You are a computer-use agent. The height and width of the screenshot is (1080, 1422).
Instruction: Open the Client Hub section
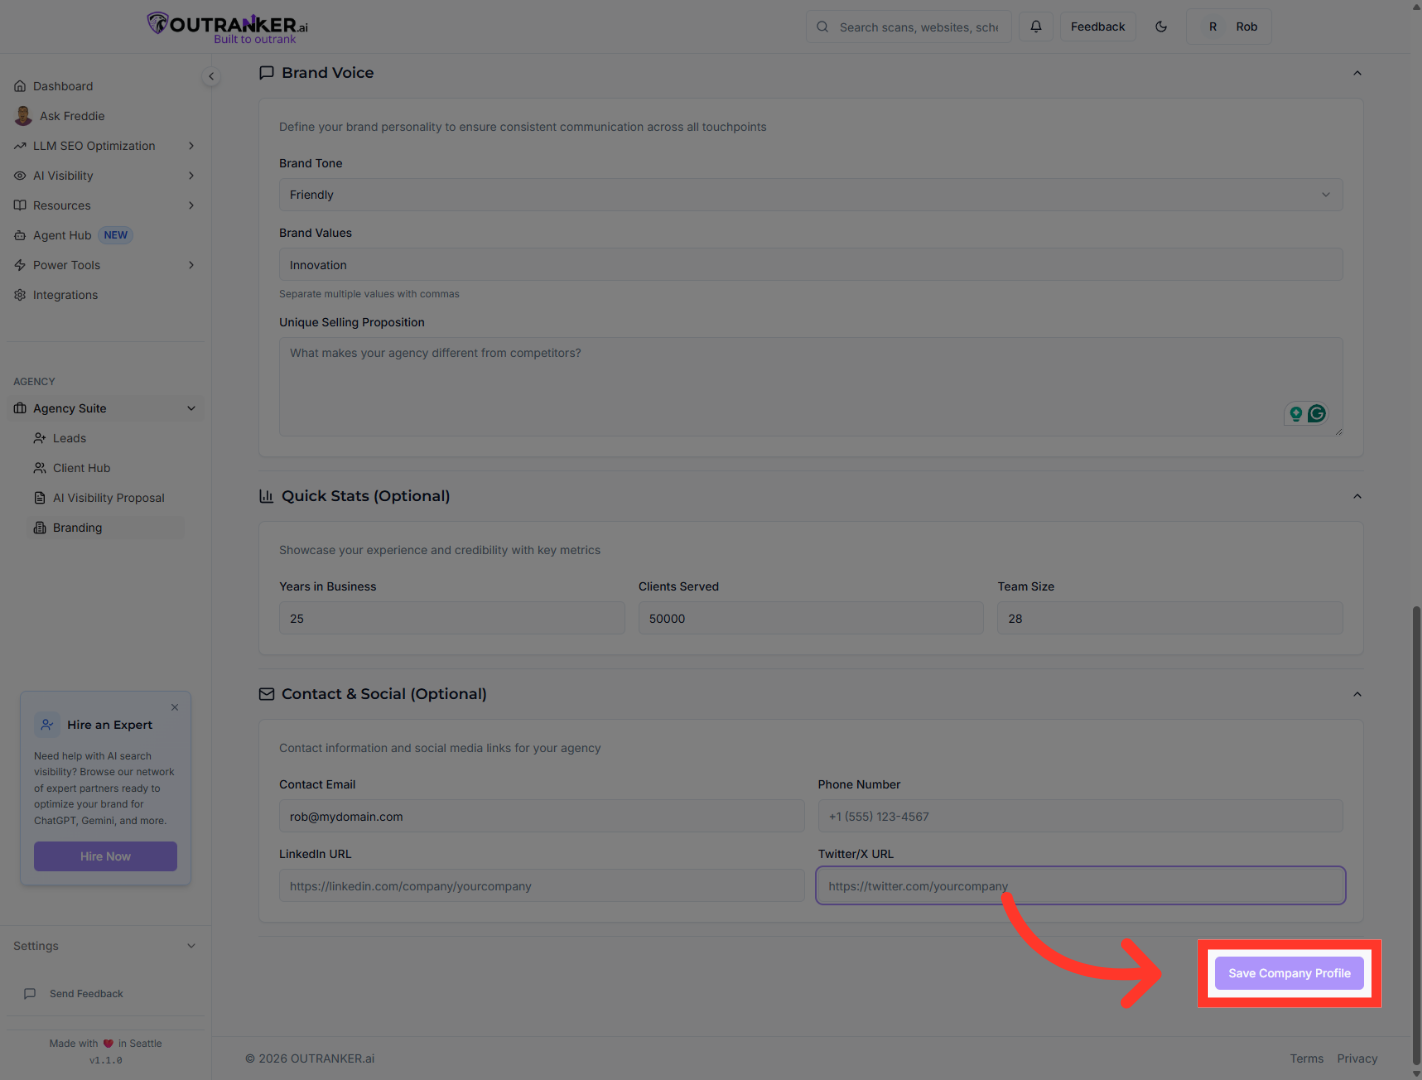point(82,467)
